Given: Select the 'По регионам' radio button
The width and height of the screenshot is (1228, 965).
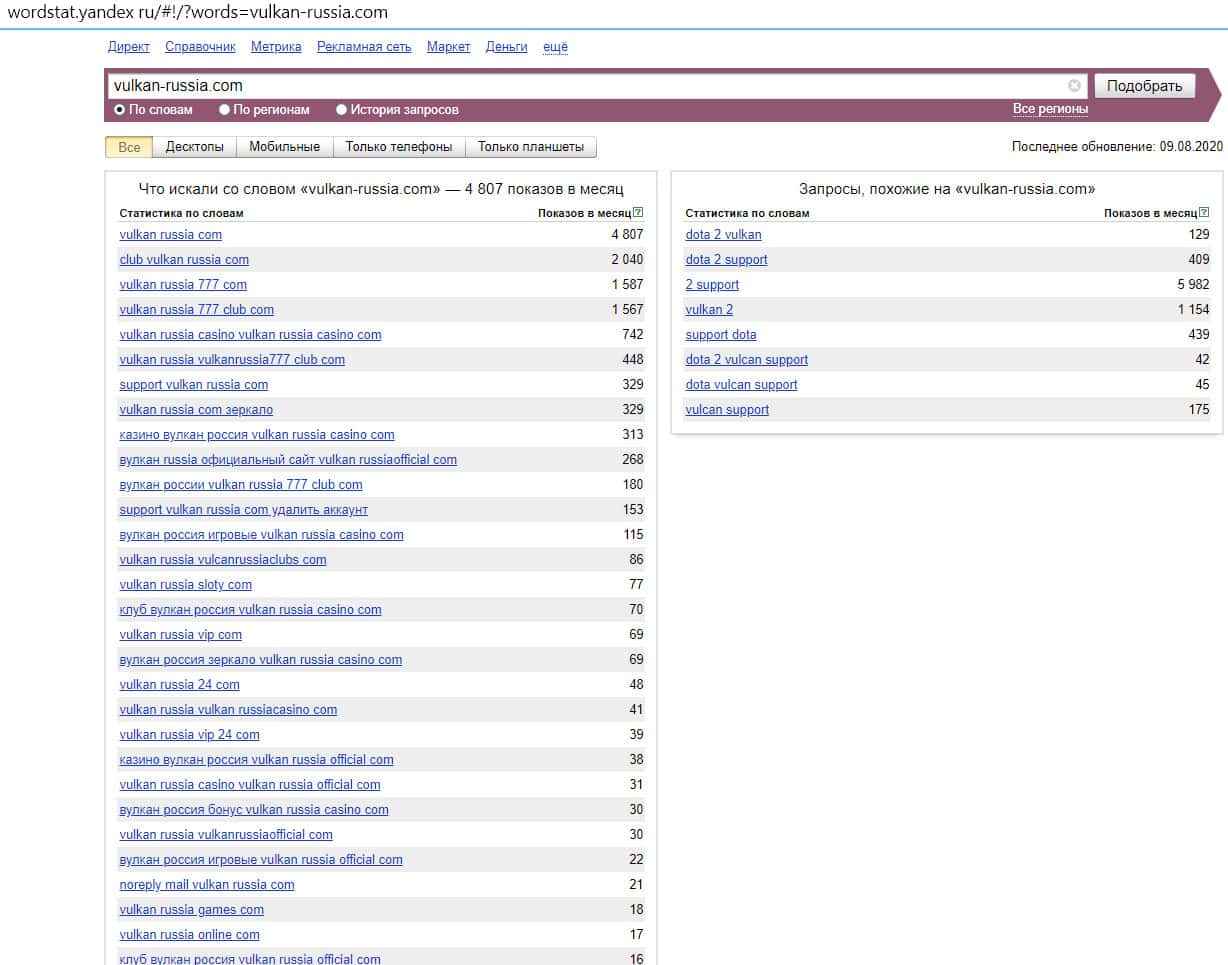Looking at the screenshot, I should pos(225,110).
